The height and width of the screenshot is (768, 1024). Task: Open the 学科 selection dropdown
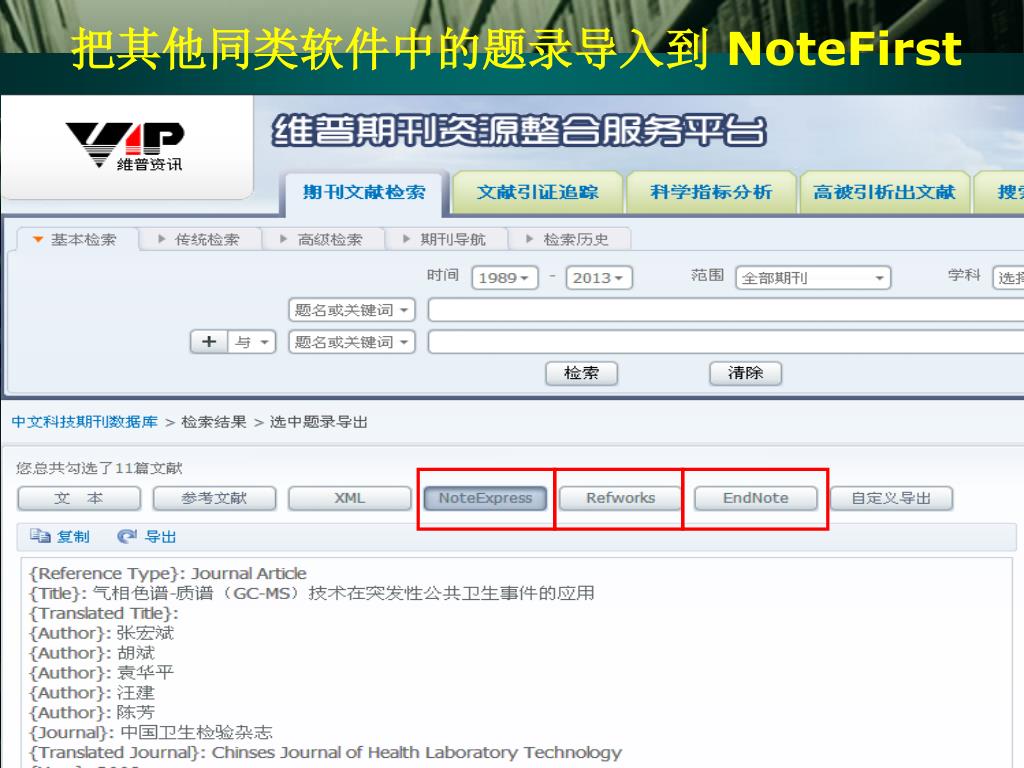pos(1008,278)
